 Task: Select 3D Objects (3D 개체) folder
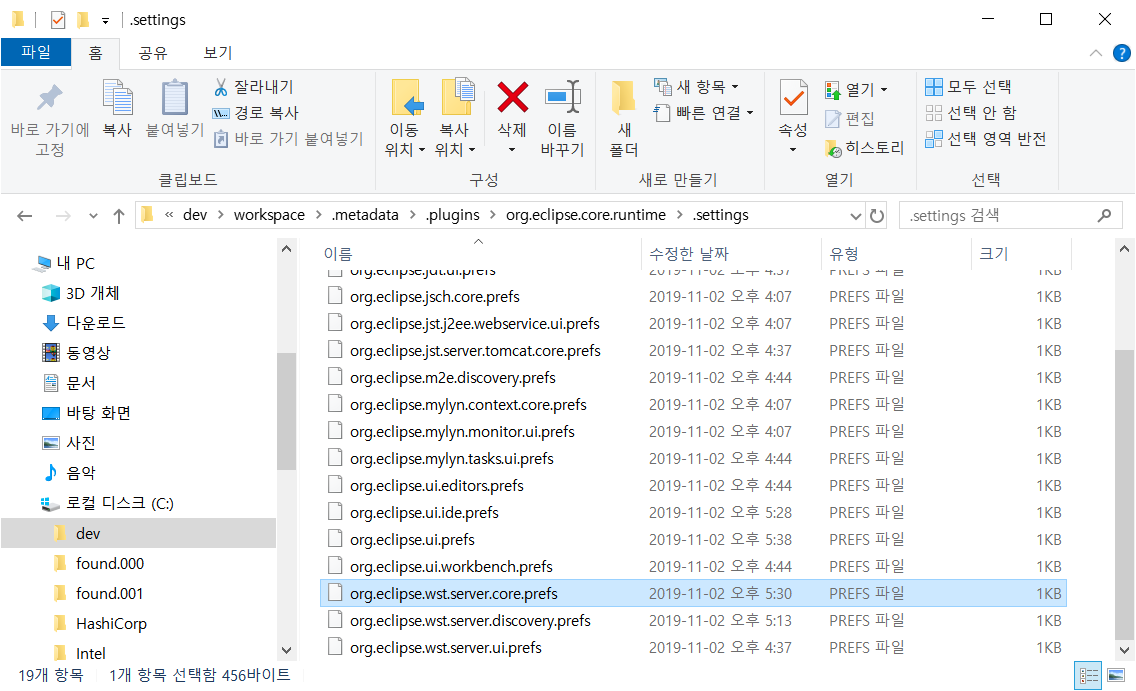point(80,293)
